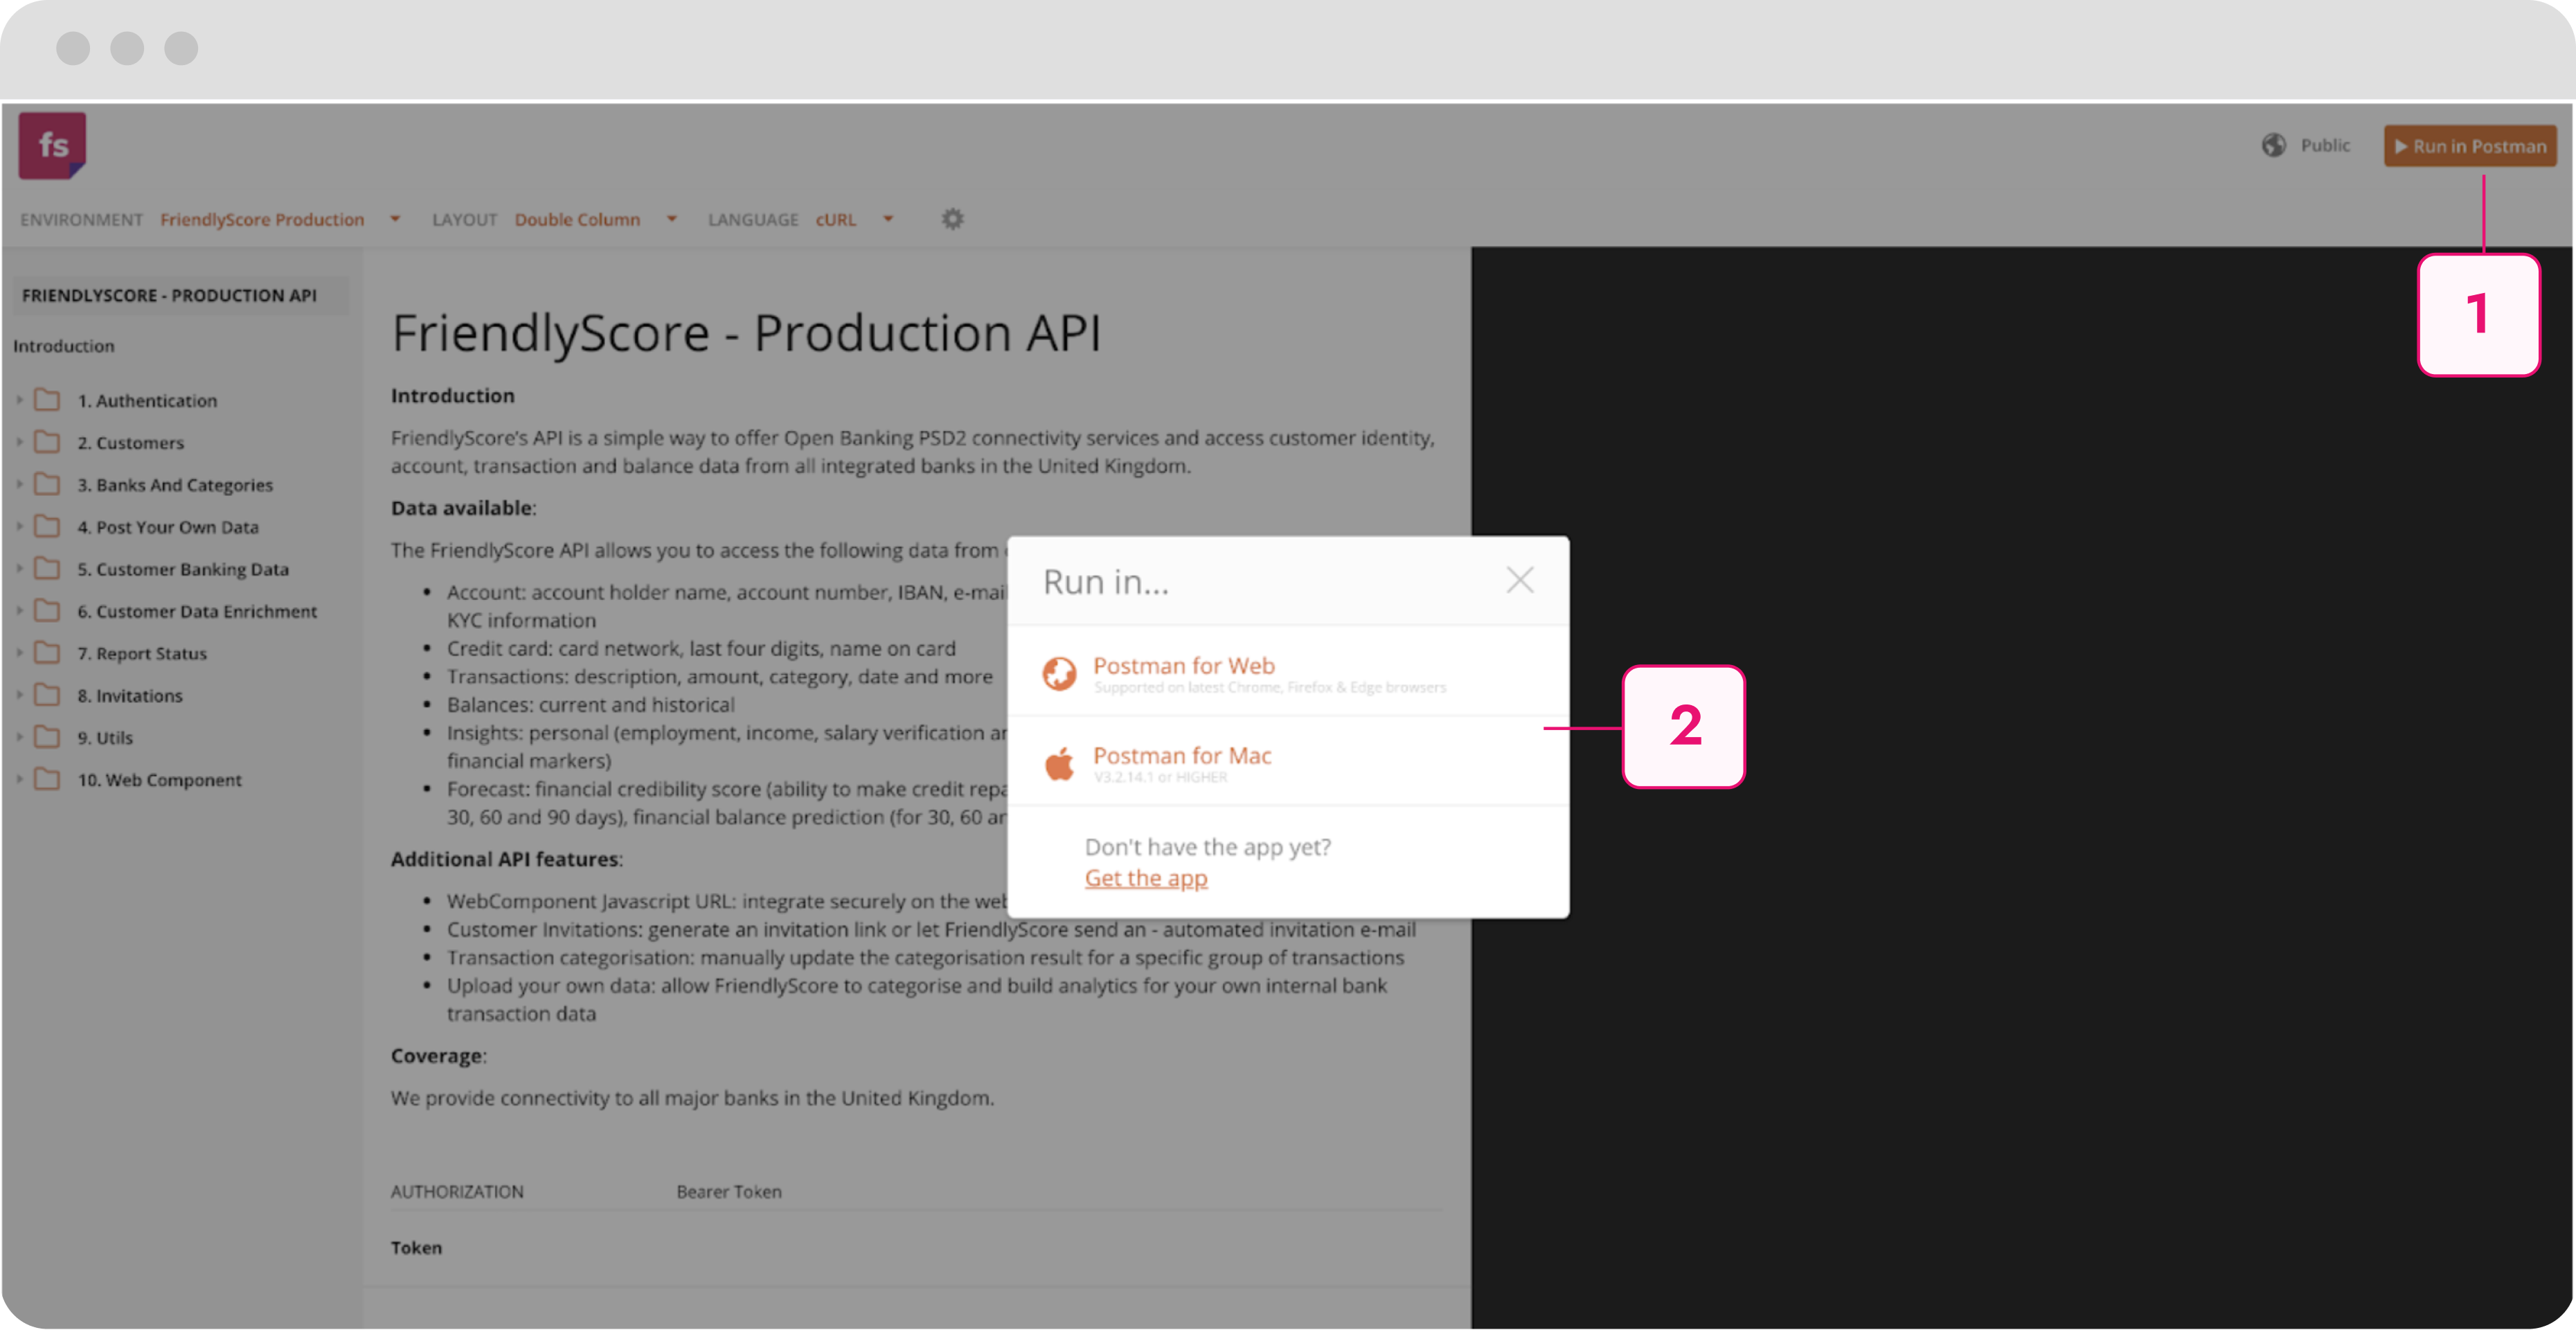This screenshot has width=2576, height=1330.
Task: Expand the 5. Customer Banking Data arrow
Action: tap(19, 568)
